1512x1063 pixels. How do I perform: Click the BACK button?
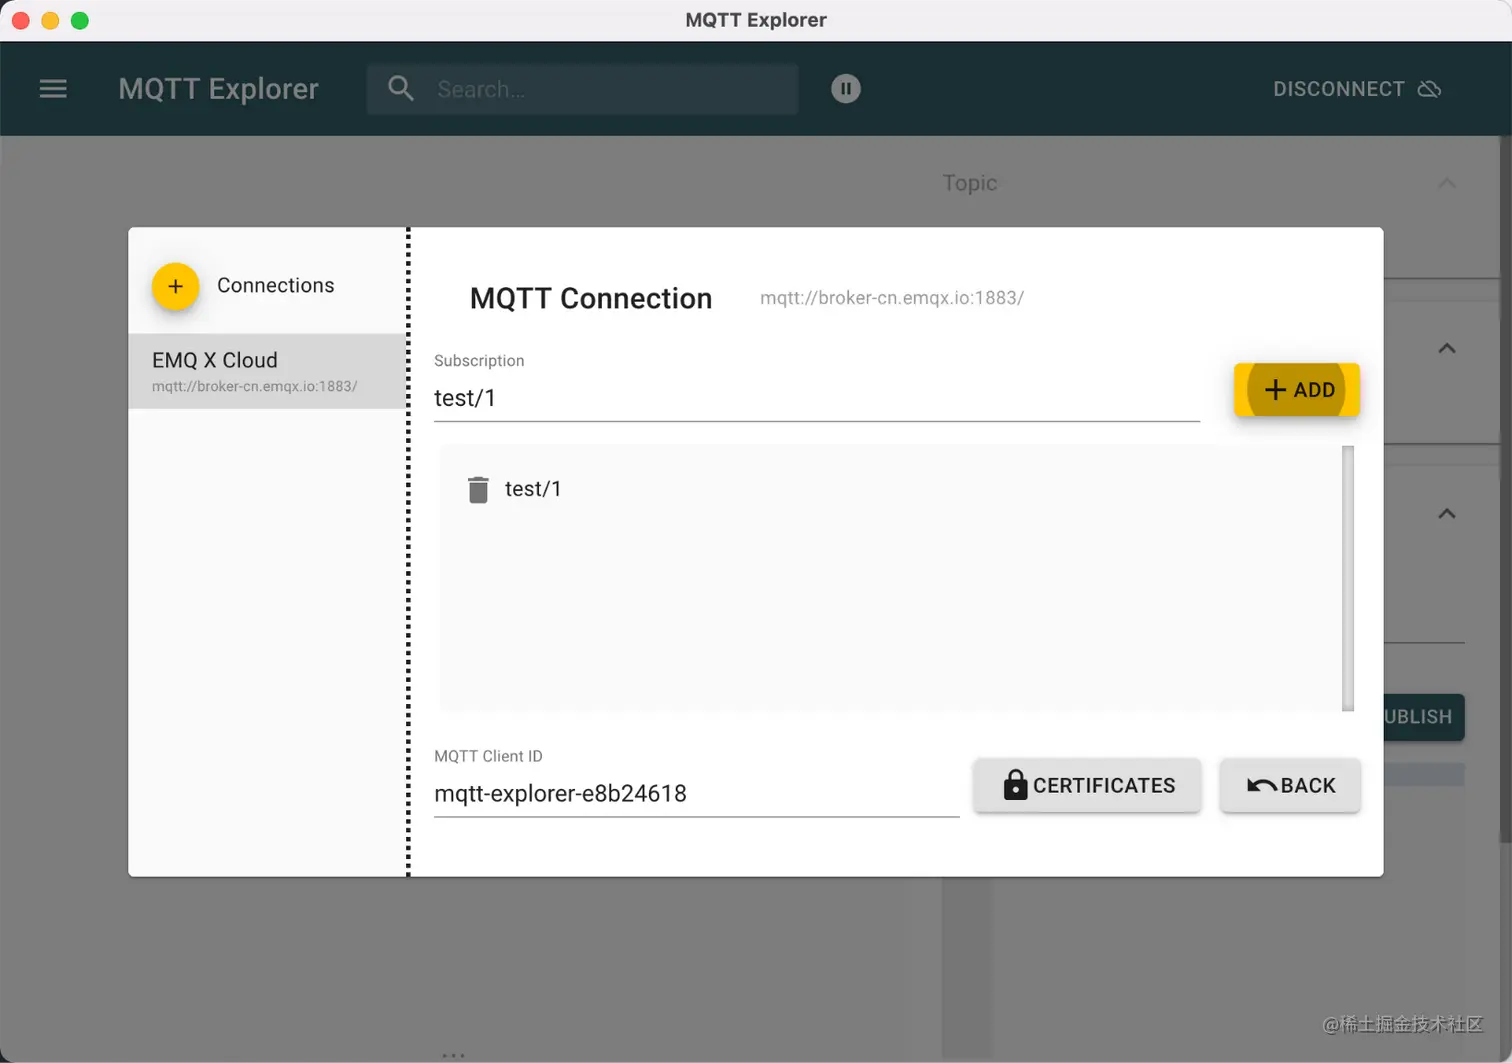pos(1290,785)
